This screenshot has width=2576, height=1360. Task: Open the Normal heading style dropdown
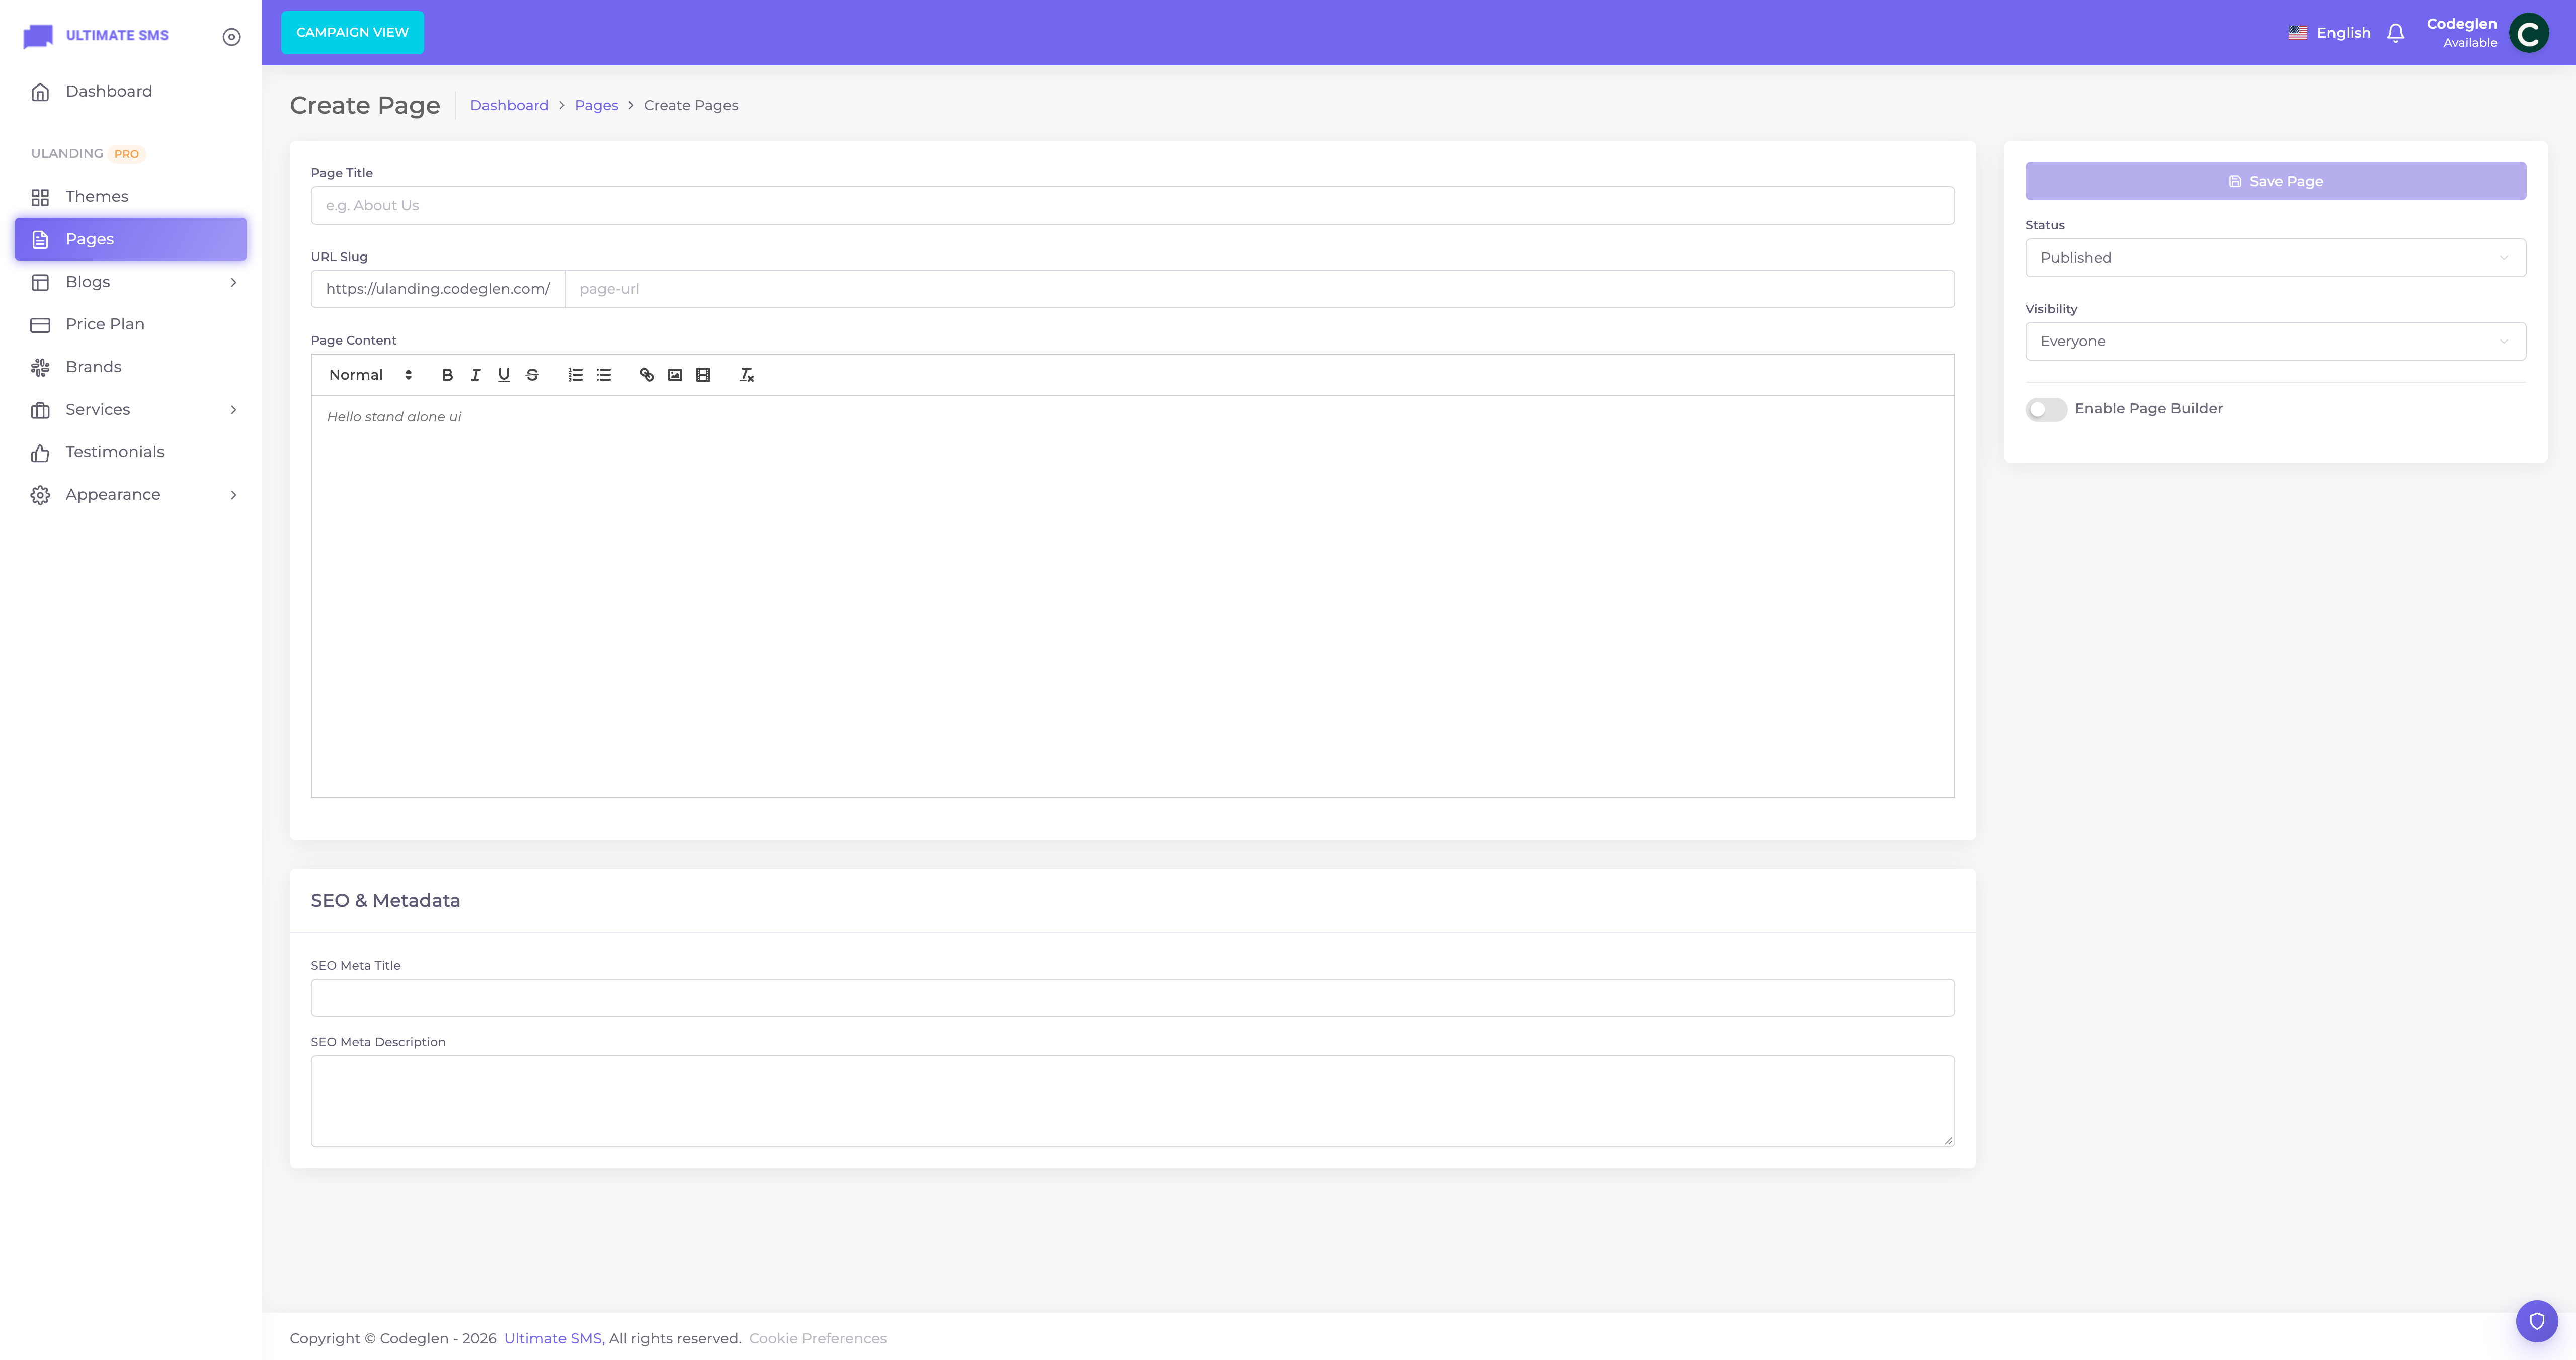[x=370, y=375]
